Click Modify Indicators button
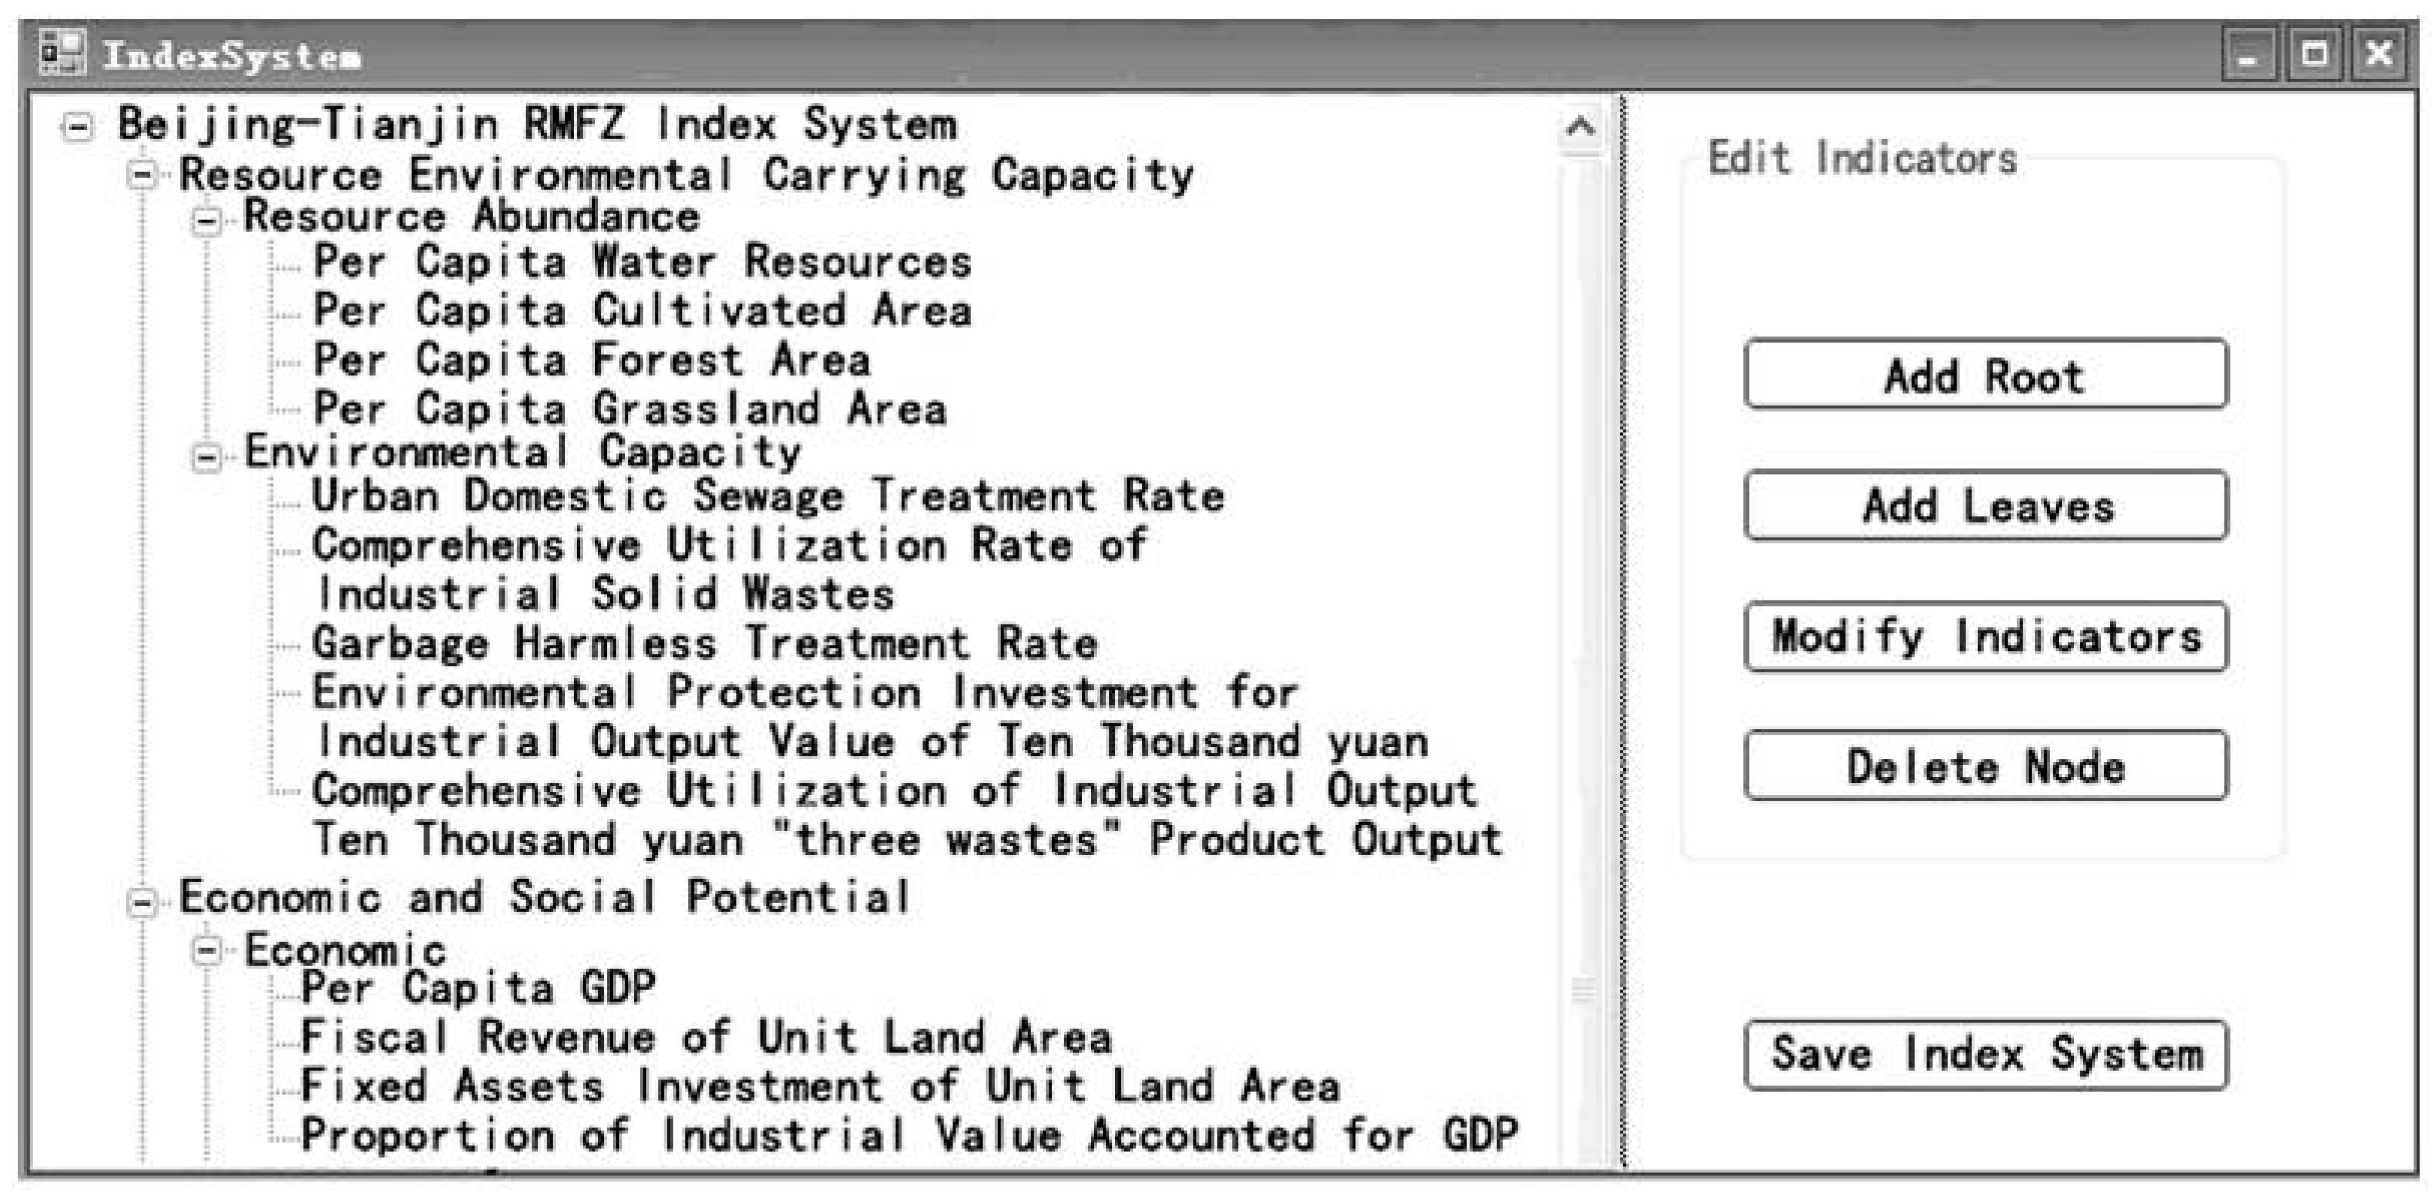 pos(1985,637)
